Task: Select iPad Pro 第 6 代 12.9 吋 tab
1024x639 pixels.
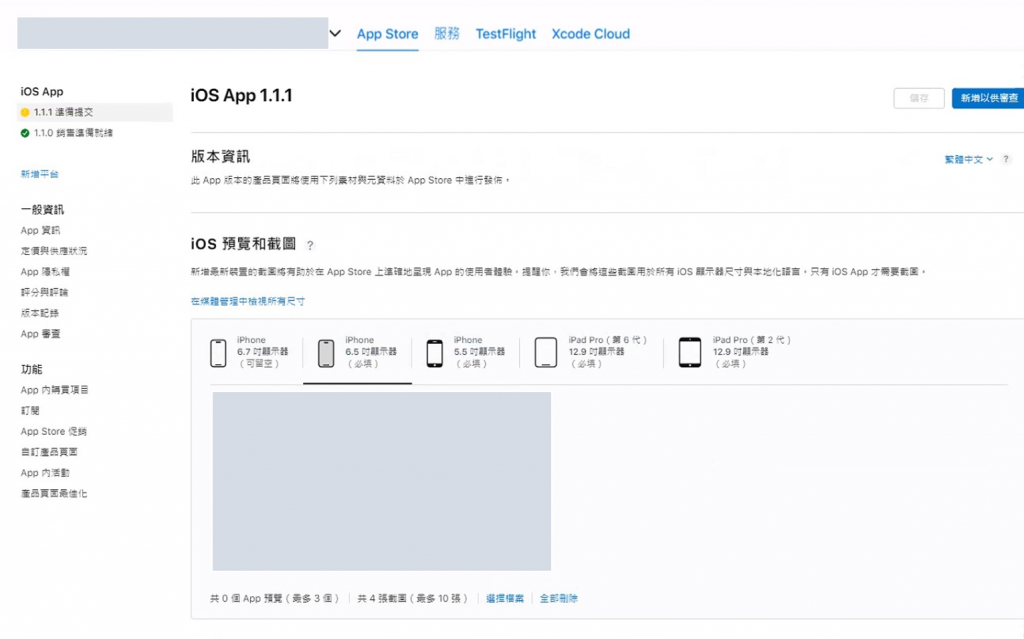Action: click(590, 352)
